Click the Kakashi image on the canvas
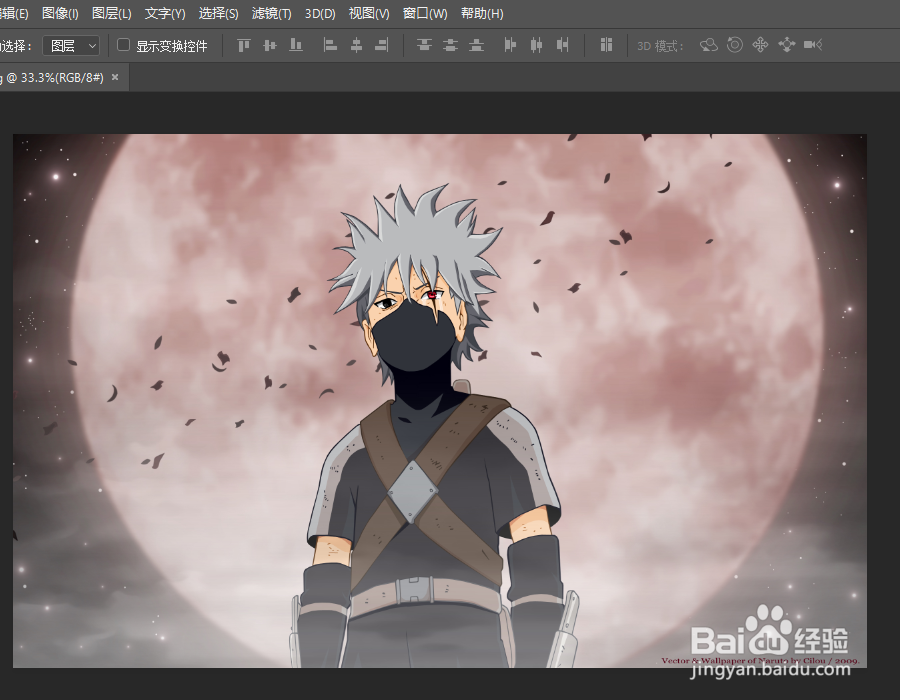Image resolution: width=900 pixels, height=700 pixels. coord(440,400)
